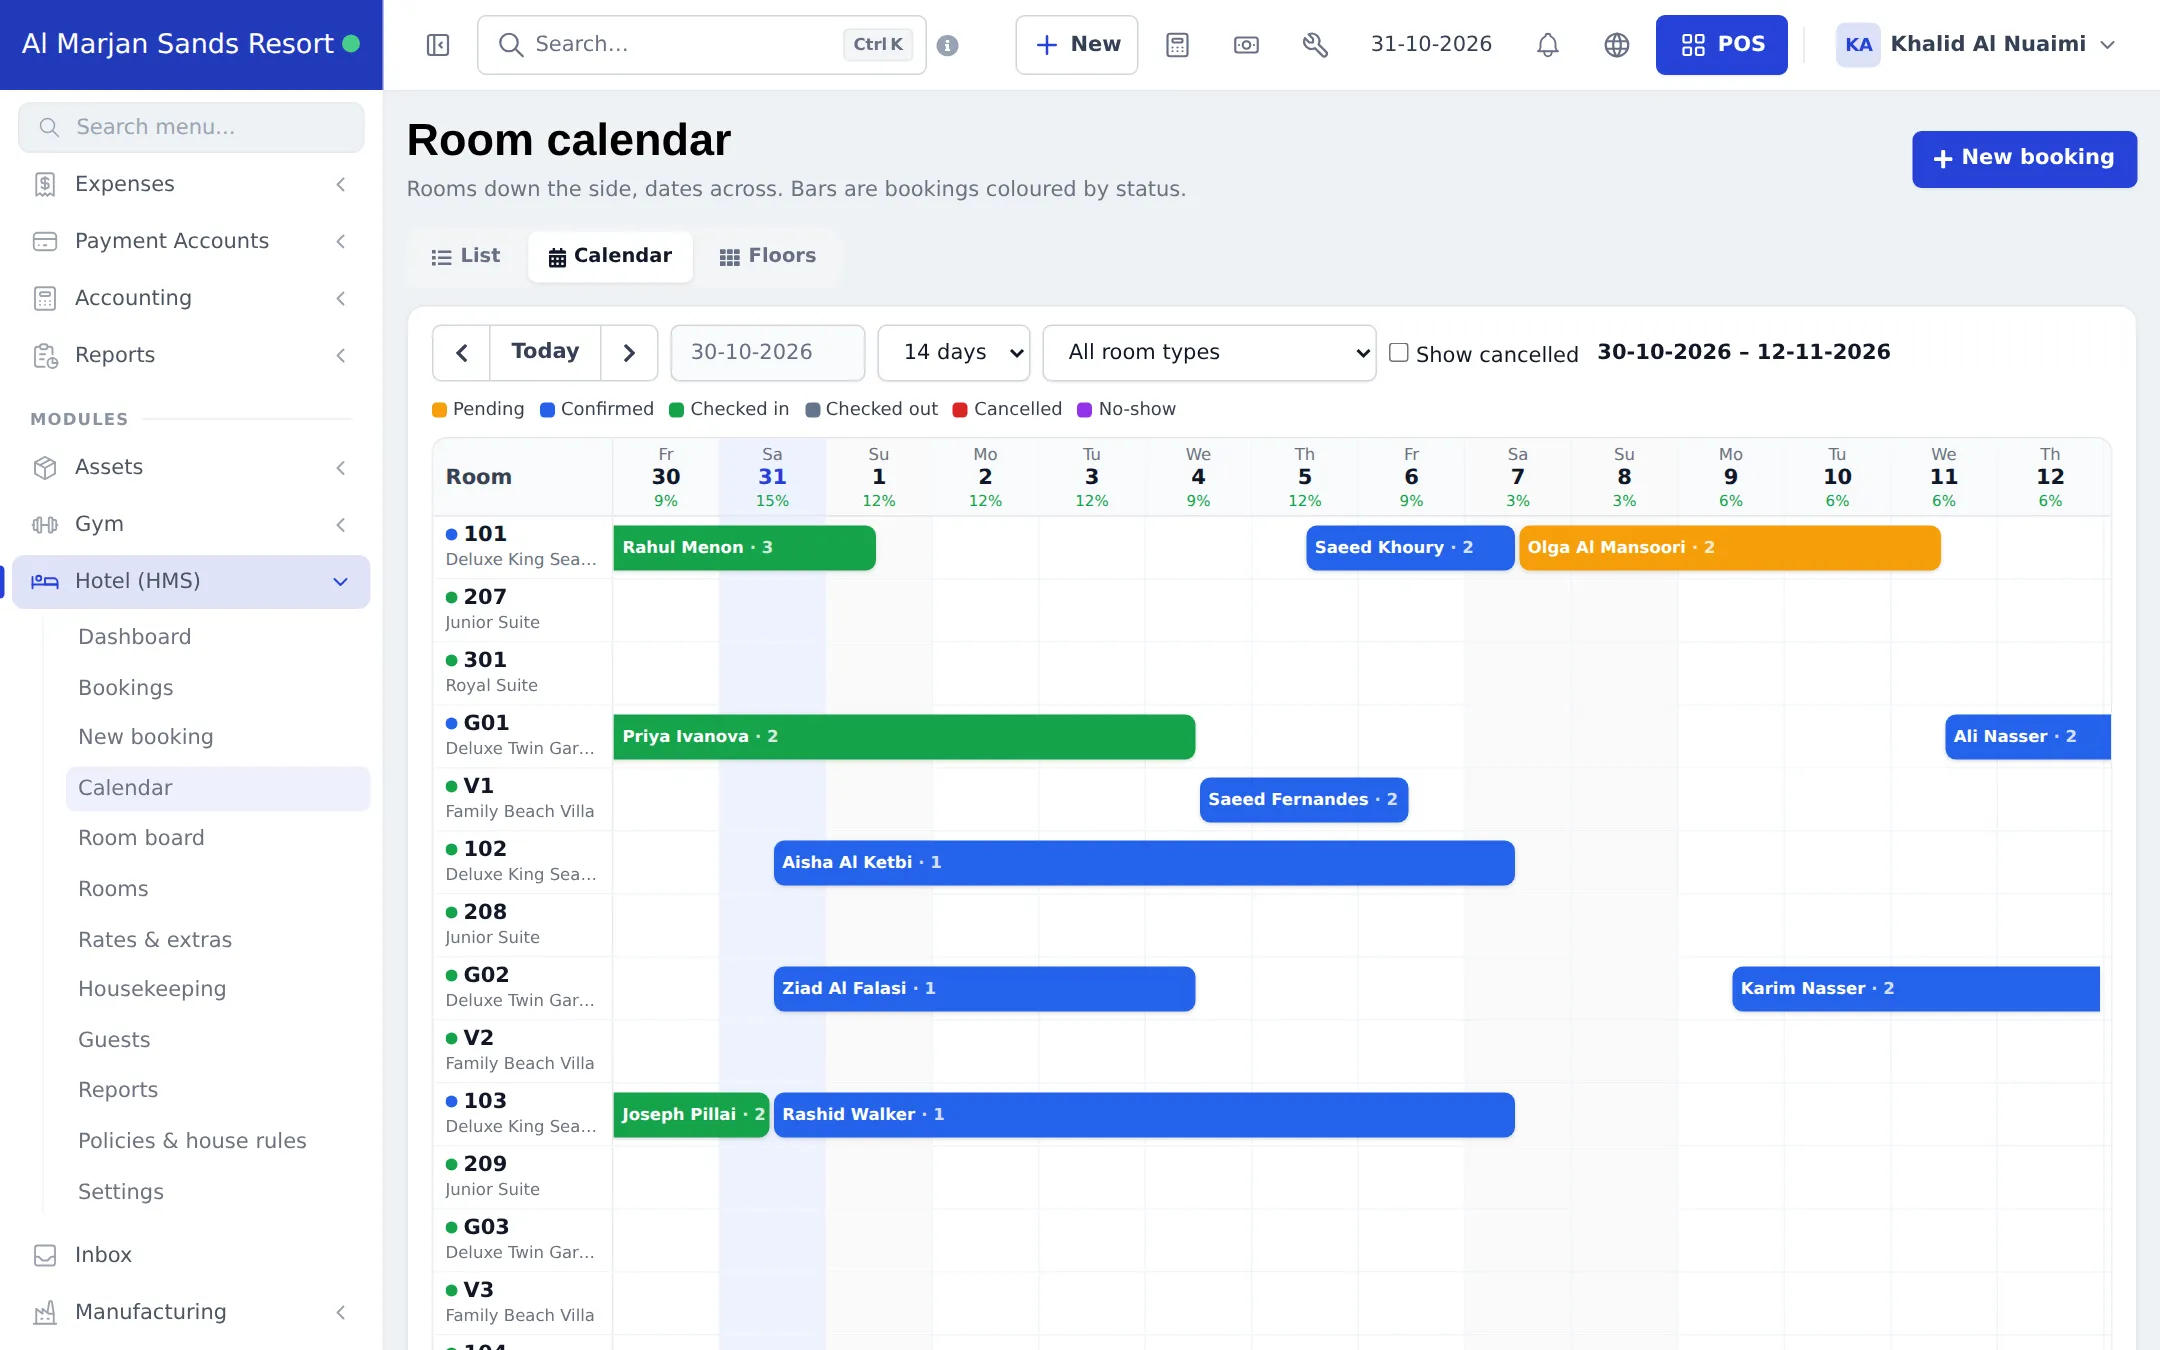Click the Accounting sidebar icon

pos(45,298)
